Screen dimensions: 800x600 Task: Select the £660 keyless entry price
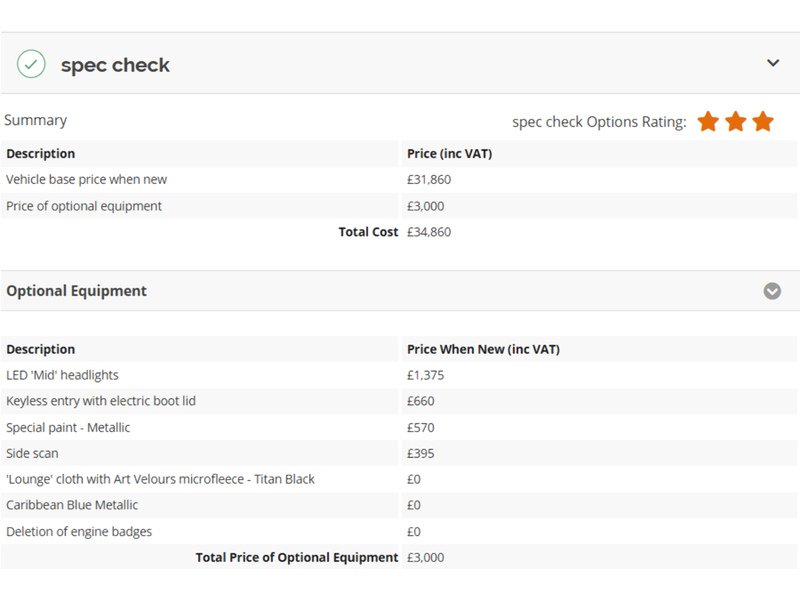pyautogui.click(x=420, y=401)
